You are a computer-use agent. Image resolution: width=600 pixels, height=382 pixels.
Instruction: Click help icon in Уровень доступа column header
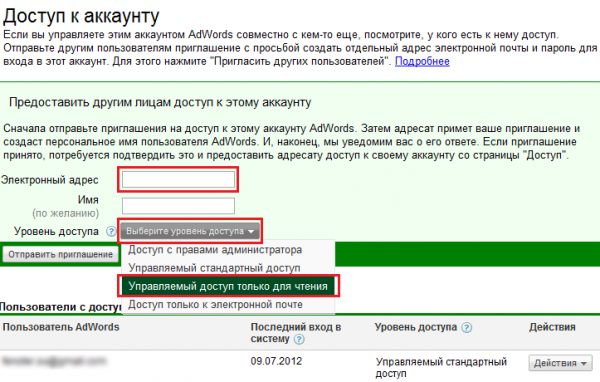pos(466,328)
